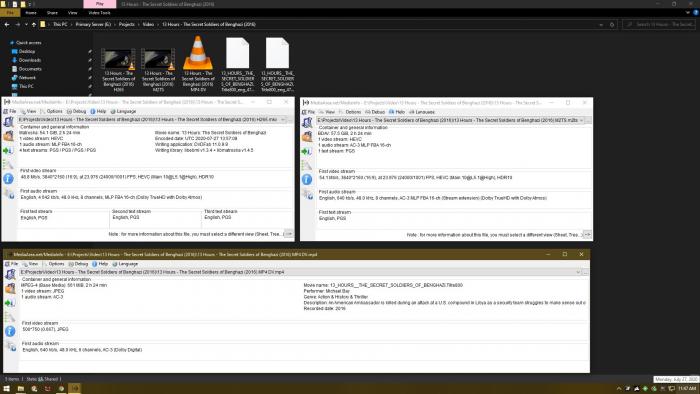Viewport: 700px width, 394px height.
Task: Click browse '...' button in M2TS MediaInfo window
Action: tap(588, 120)
